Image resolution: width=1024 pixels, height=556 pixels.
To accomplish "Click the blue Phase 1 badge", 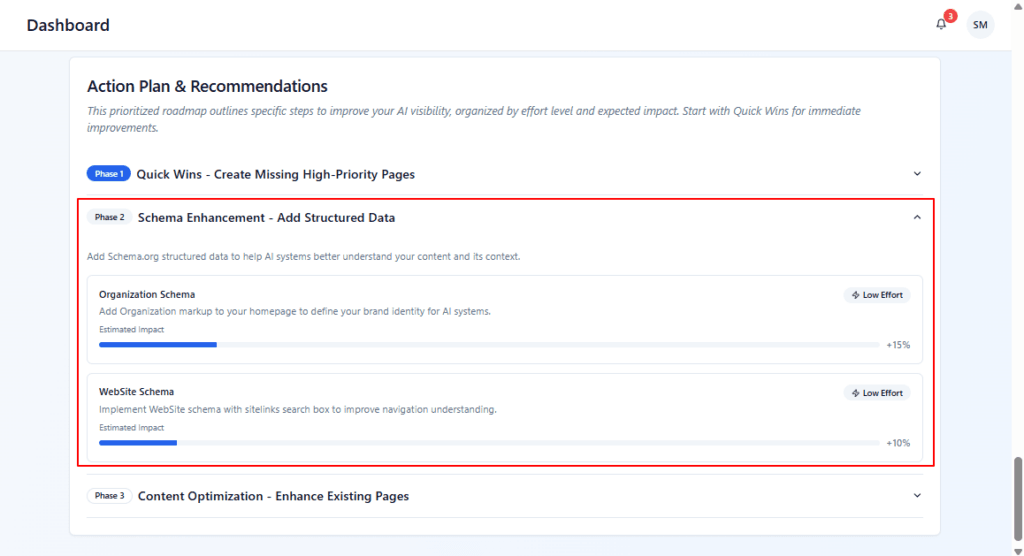I will [x=108, y=174].
